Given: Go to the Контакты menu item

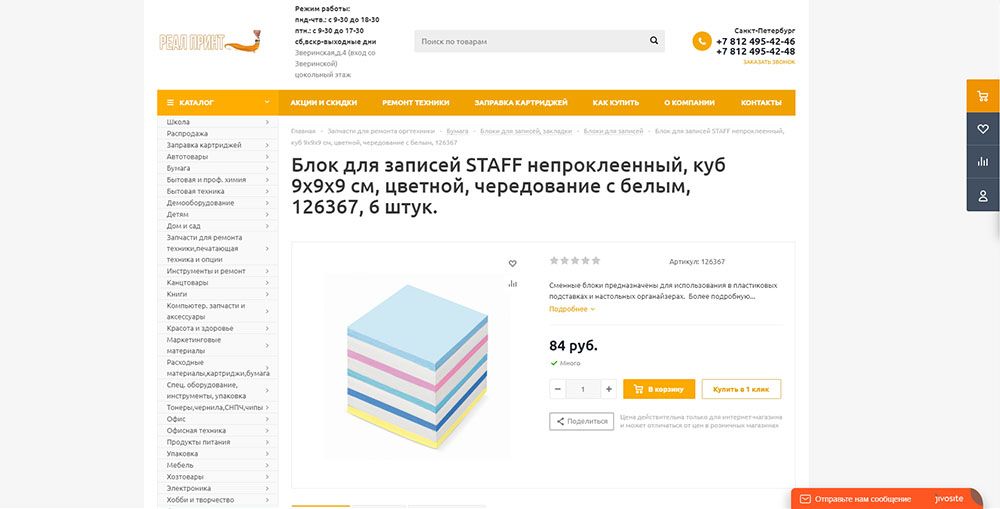Looking at the screenshot, I should click(x=761, y=103).
